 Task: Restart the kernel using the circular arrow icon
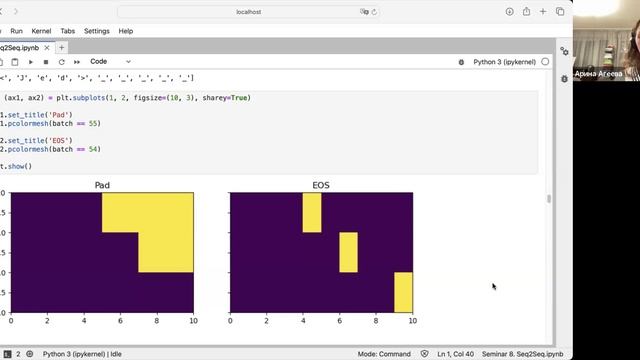pyautogui.click(x=61, y=62)
